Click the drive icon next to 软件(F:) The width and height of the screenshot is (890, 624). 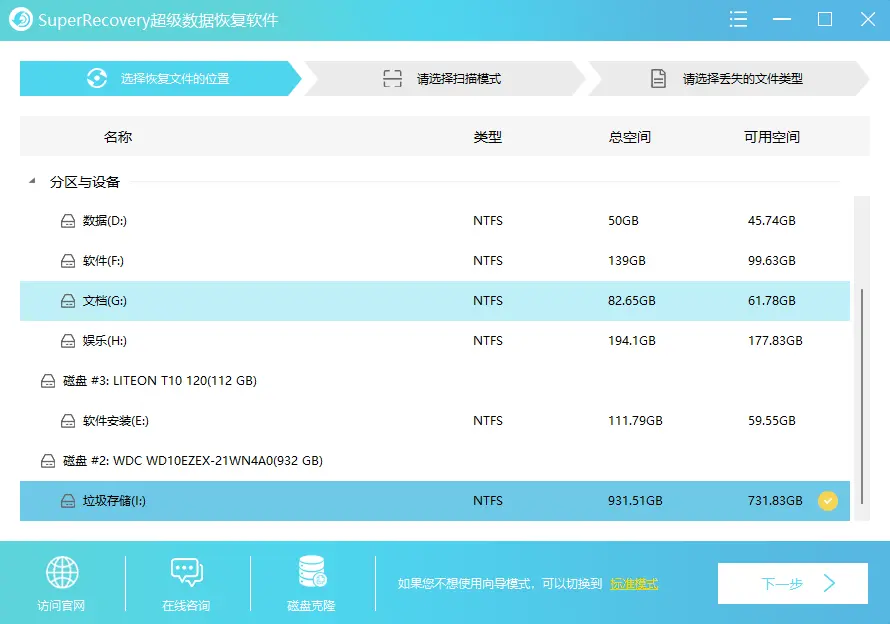point(68,261)
